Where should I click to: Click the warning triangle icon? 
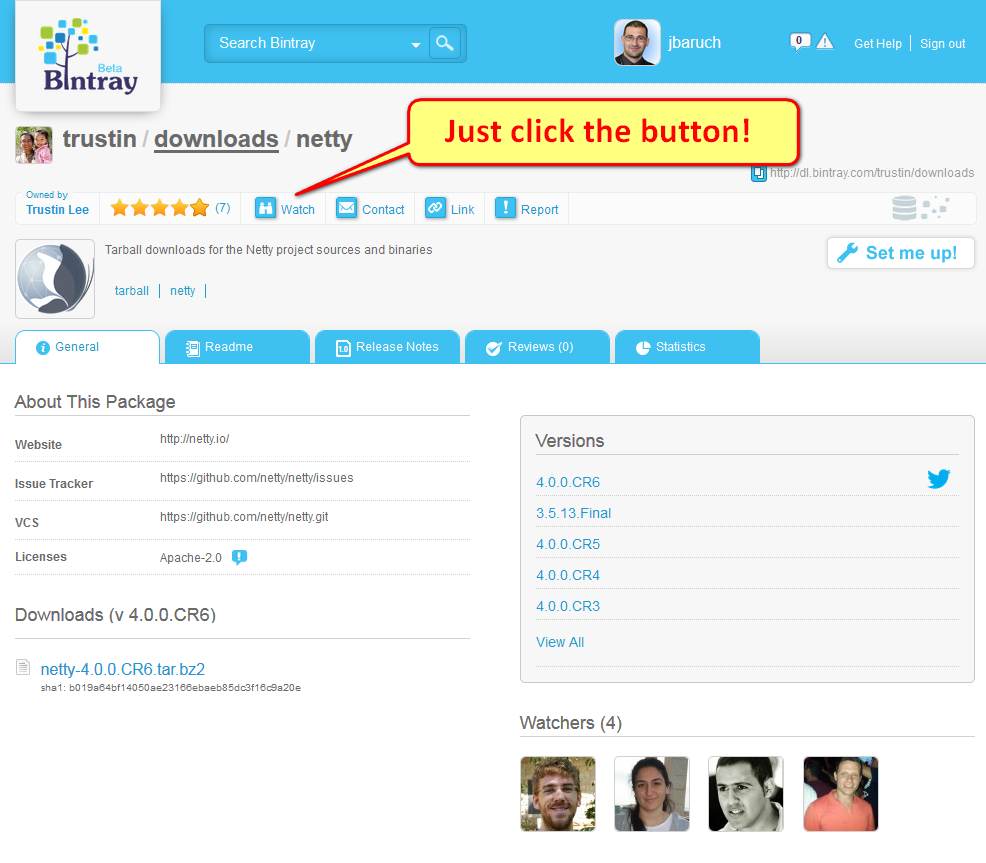point(825,42)
